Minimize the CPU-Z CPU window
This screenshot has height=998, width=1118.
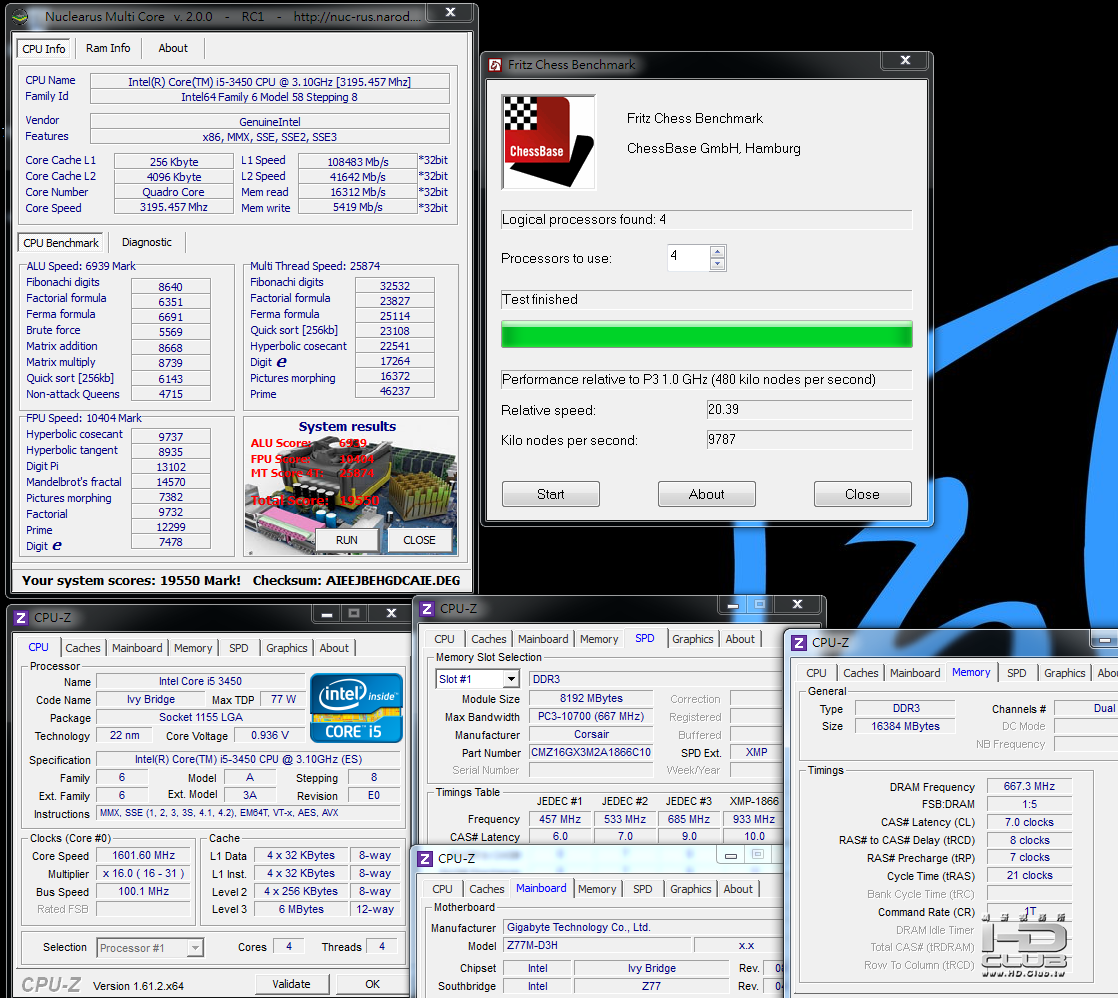click(327, 614)
